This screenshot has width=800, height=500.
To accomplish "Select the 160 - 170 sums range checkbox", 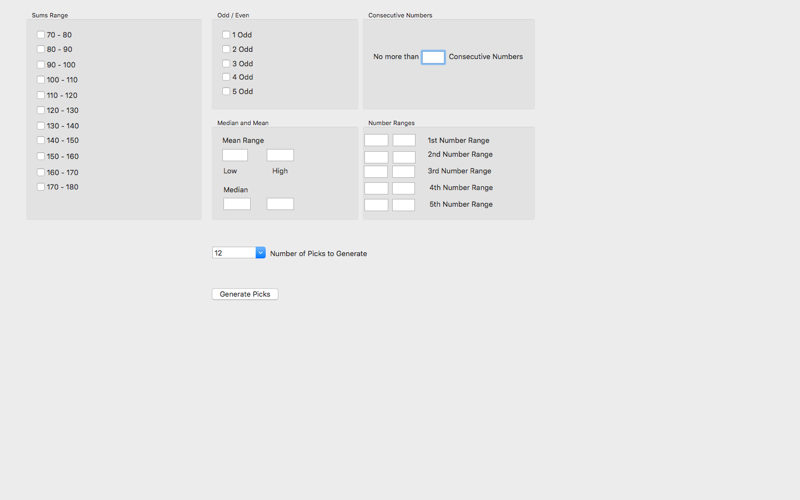I will pyautogui.click(x=41, y=172).
